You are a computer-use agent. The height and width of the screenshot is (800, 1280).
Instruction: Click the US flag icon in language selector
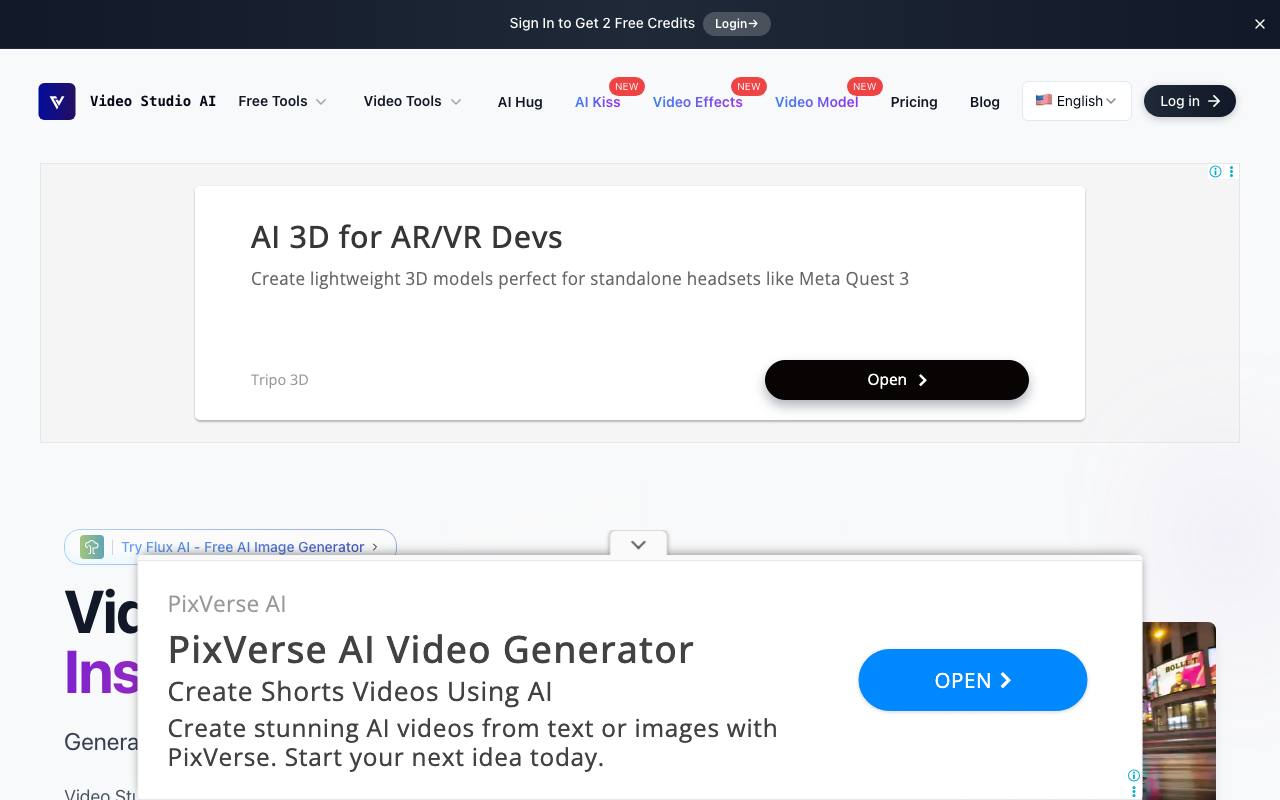[x=1043, y=100]
